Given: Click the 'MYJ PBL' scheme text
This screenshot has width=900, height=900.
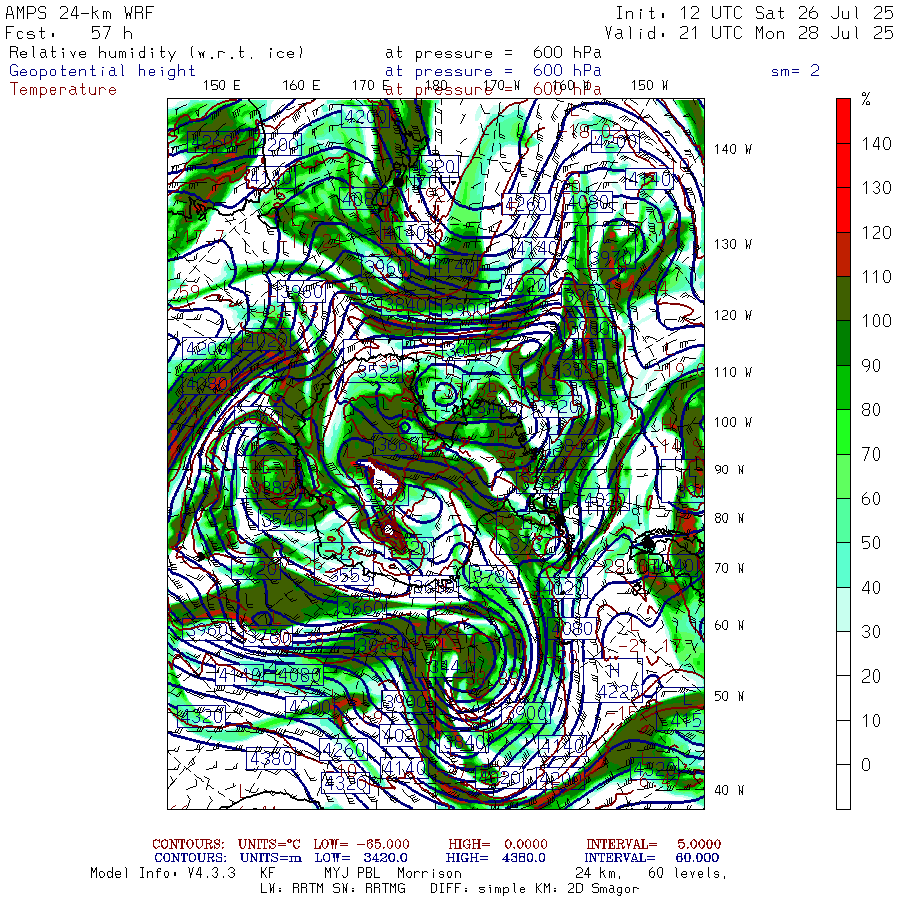Looking at the screenshot, I should coord(350,874).
